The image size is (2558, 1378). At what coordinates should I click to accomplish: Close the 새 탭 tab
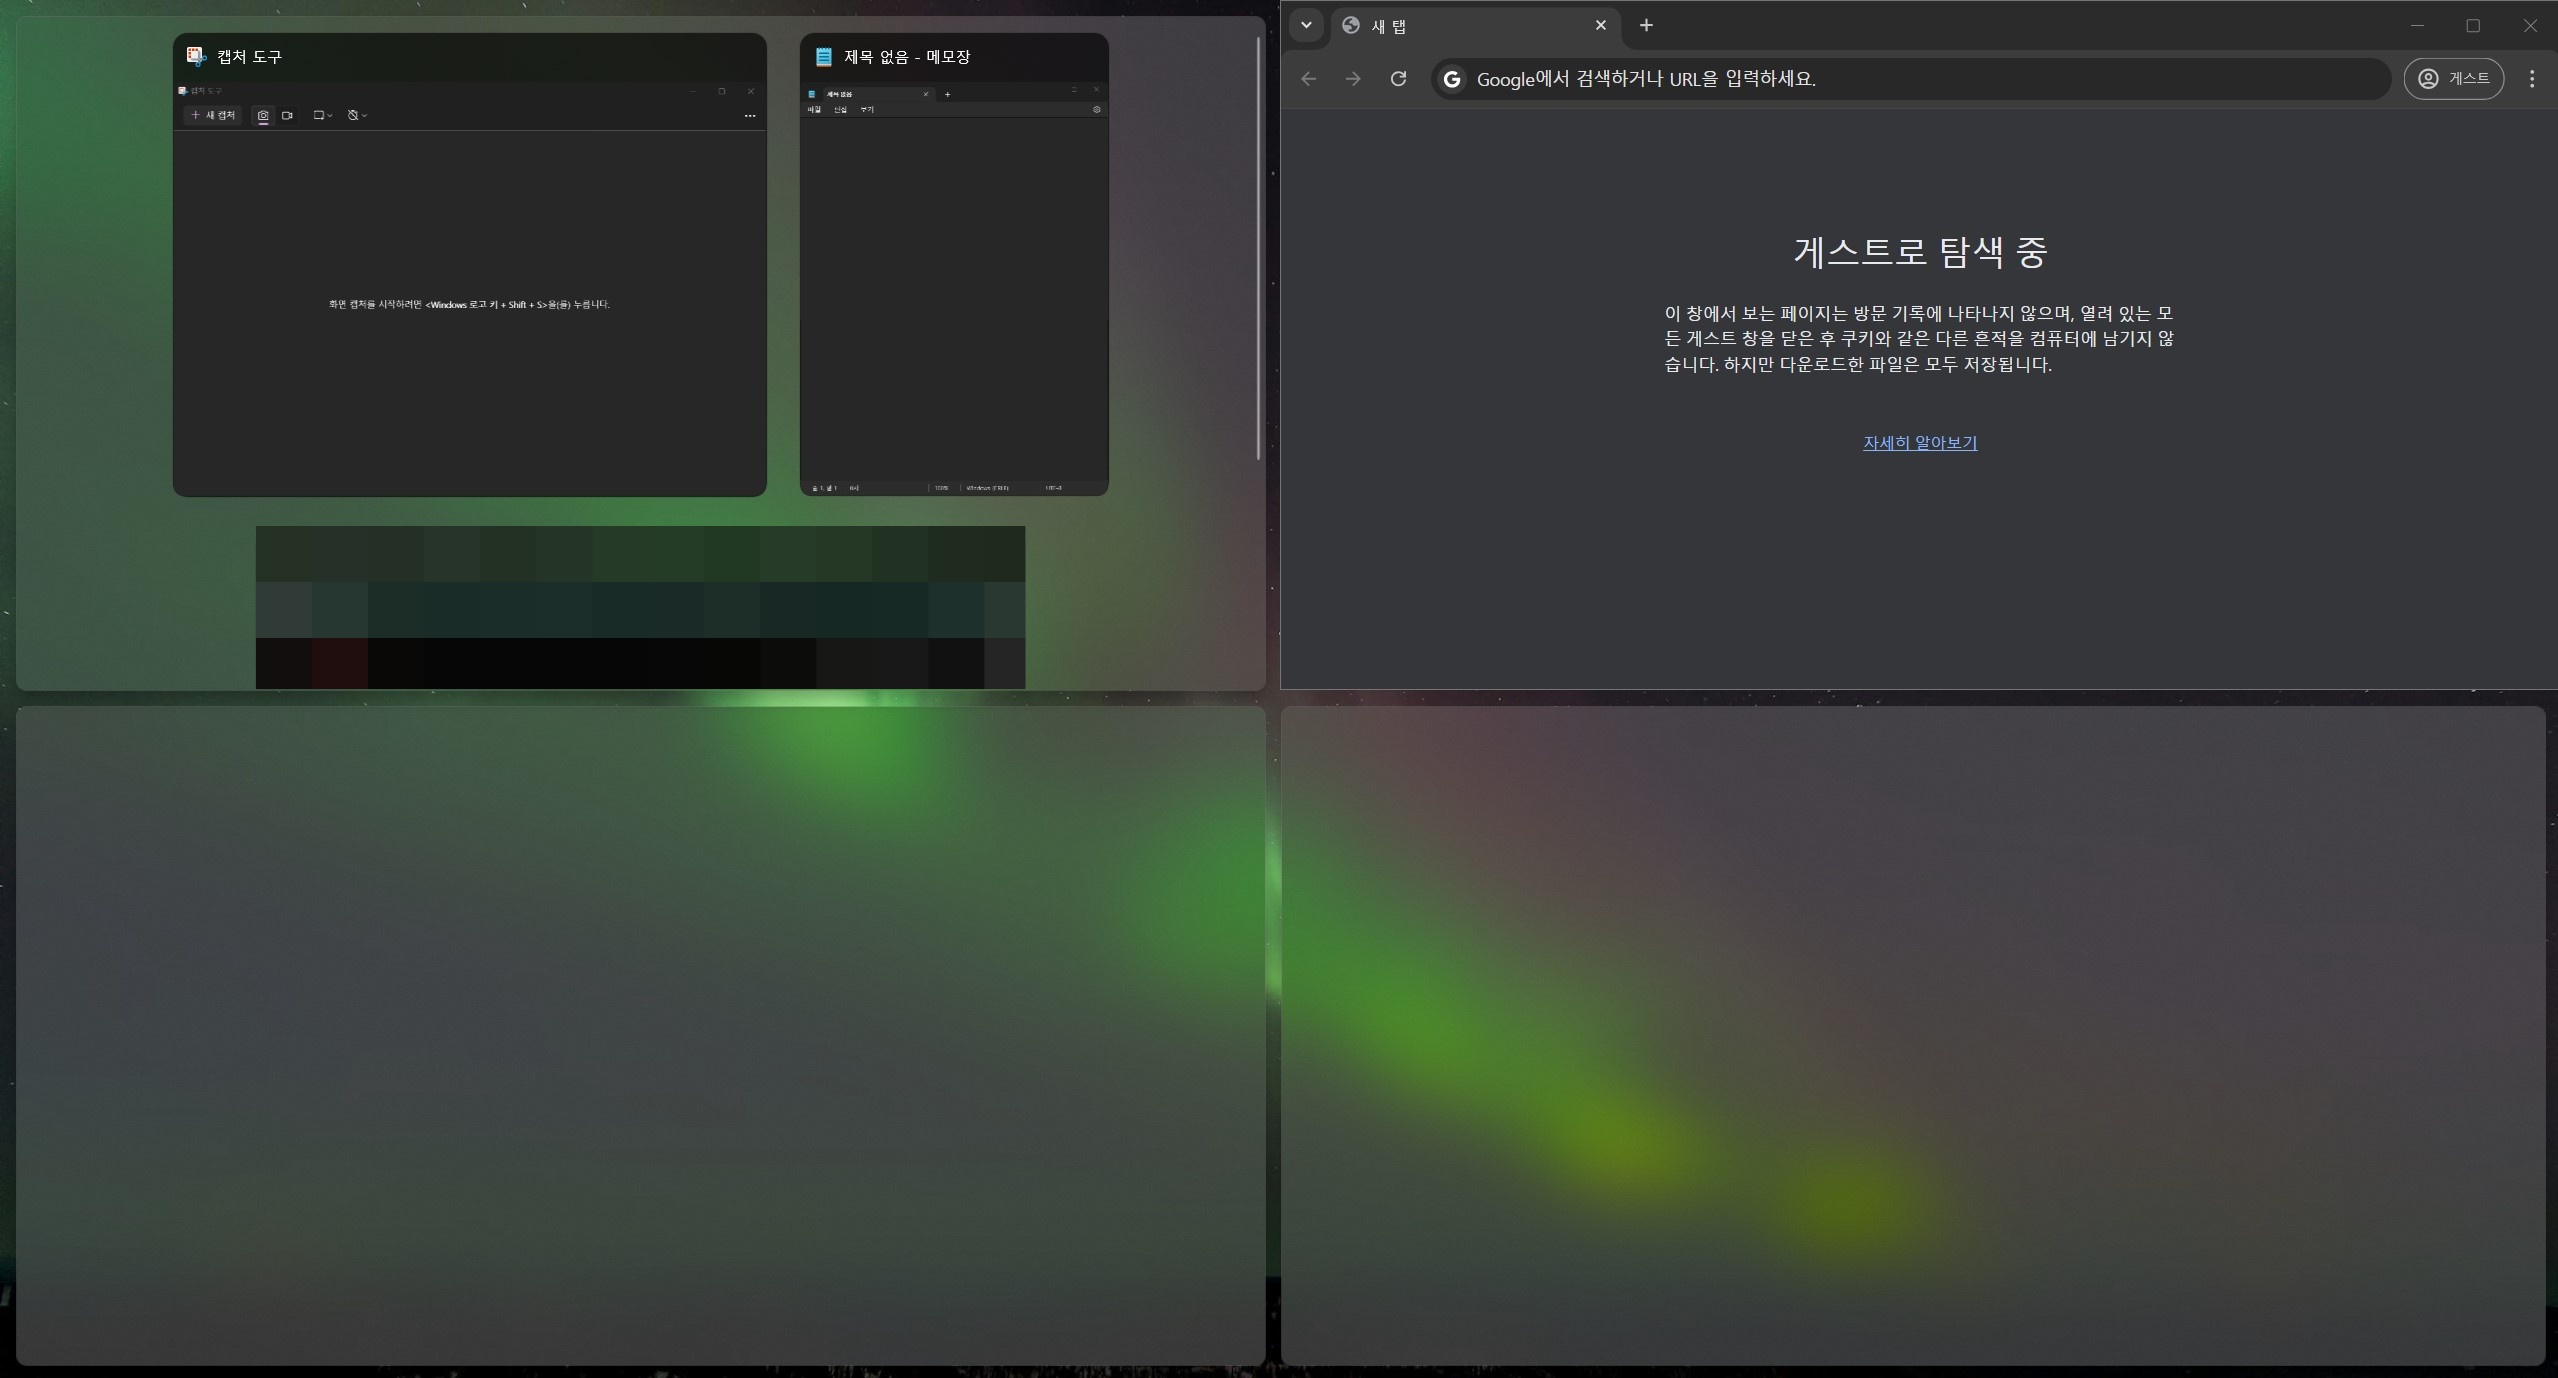[1601, 25]
